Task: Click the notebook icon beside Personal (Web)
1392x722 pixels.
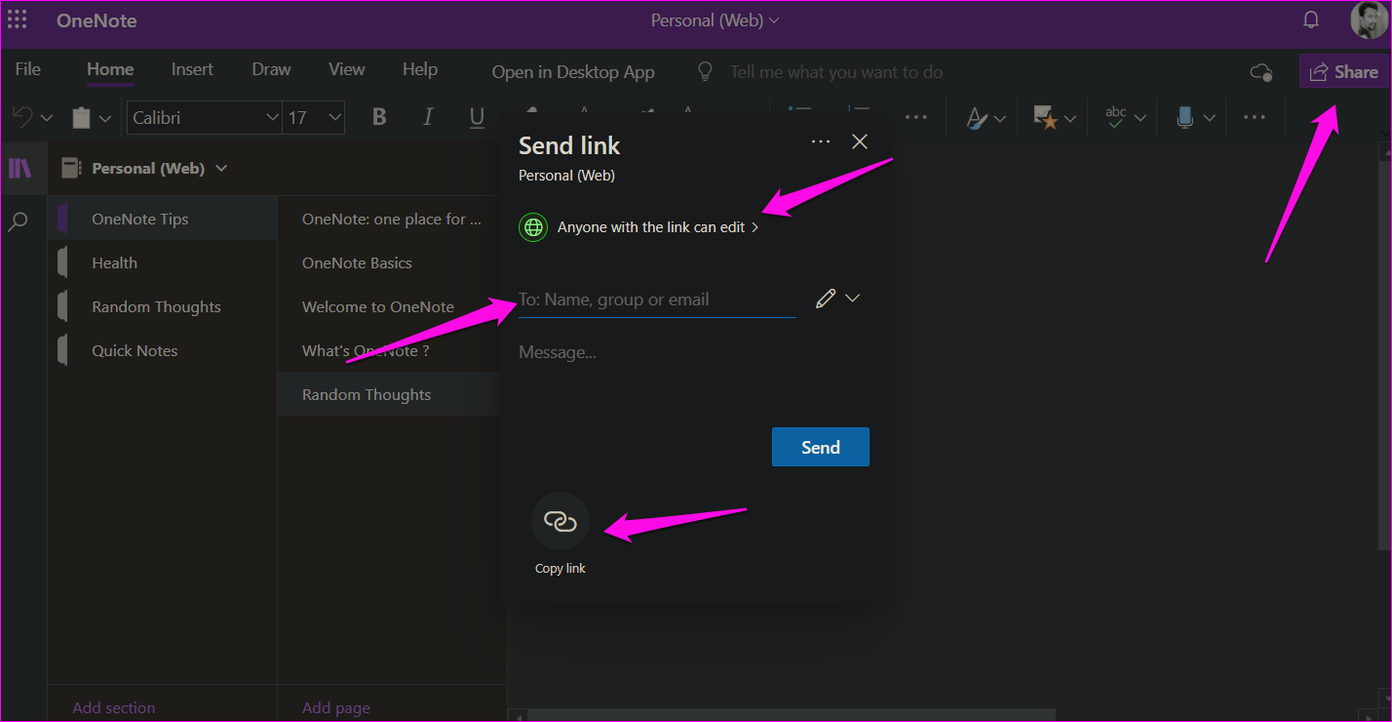Action: 71,168
